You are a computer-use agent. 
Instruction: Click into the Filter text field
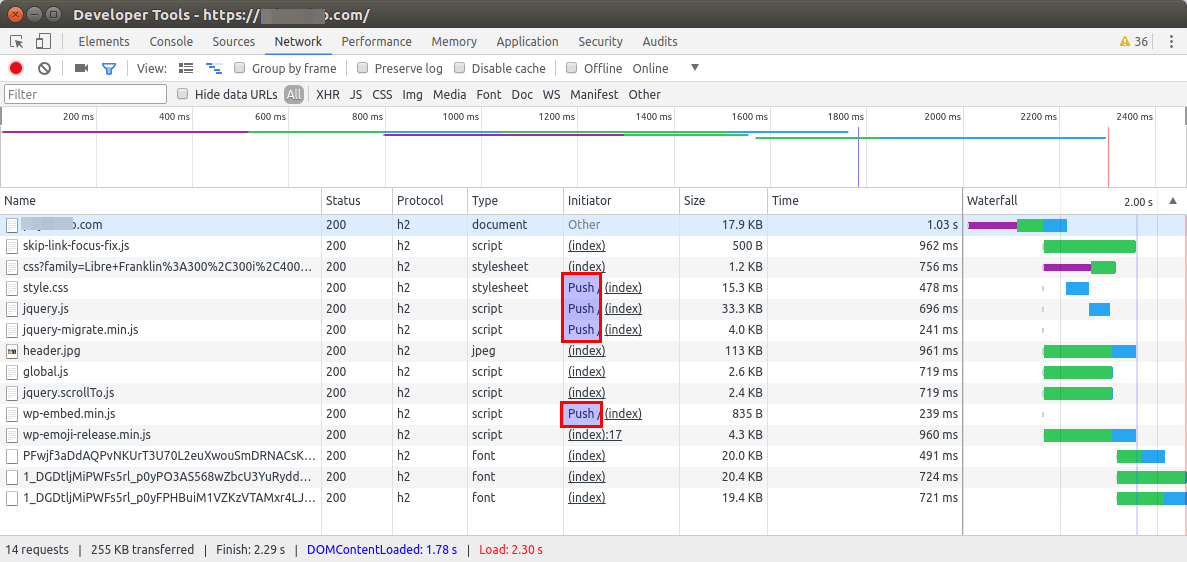[85, 94]
